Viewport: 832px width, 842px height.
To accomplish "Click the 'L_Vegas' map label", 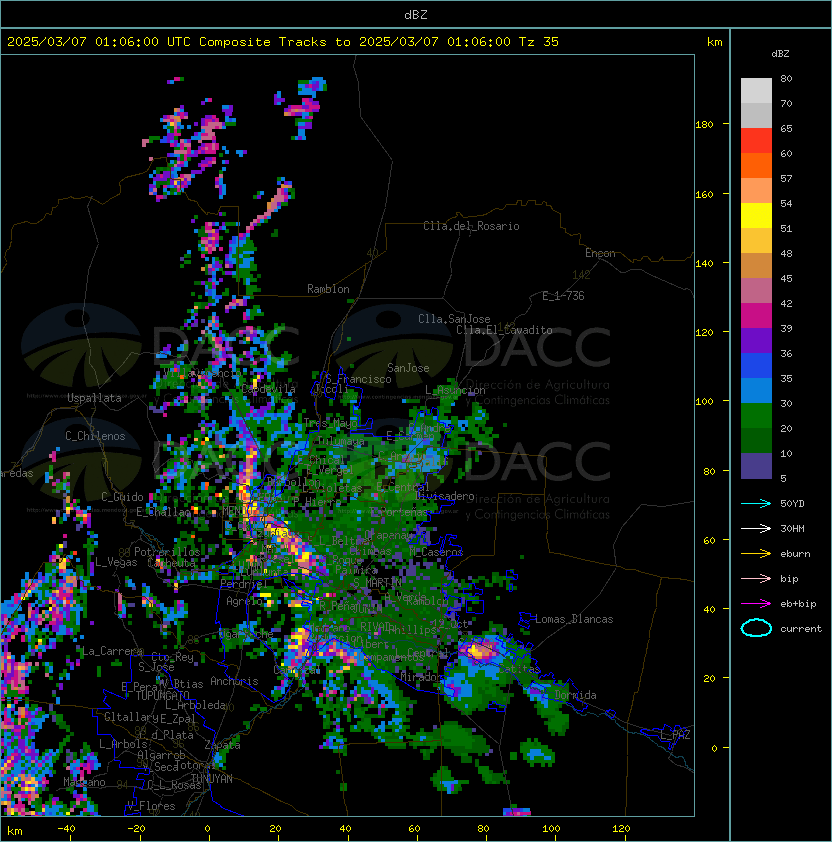I will pos(117,562).
